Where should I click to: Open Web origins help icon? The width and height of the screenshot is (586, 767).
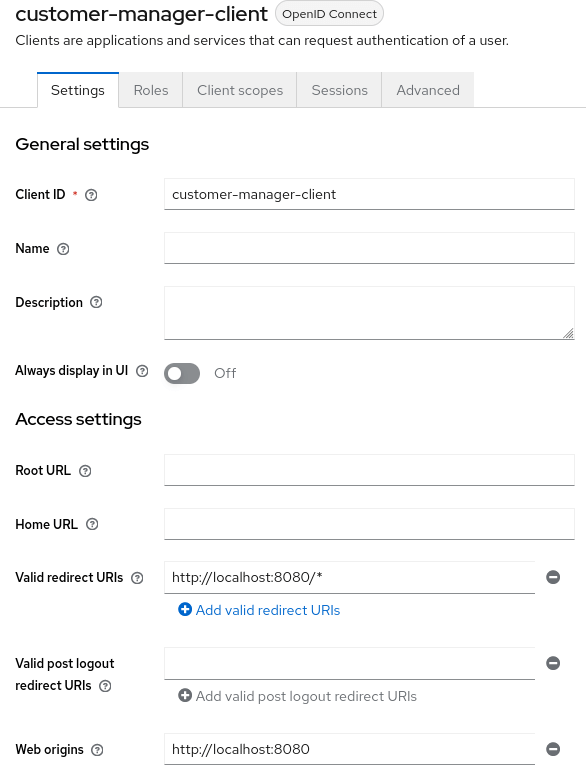coord(97,750)
